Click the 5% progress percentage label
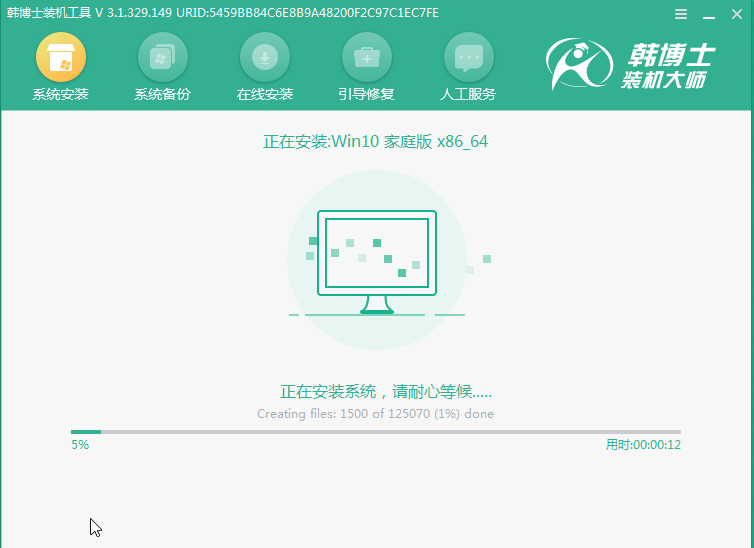 click(80, 445)
